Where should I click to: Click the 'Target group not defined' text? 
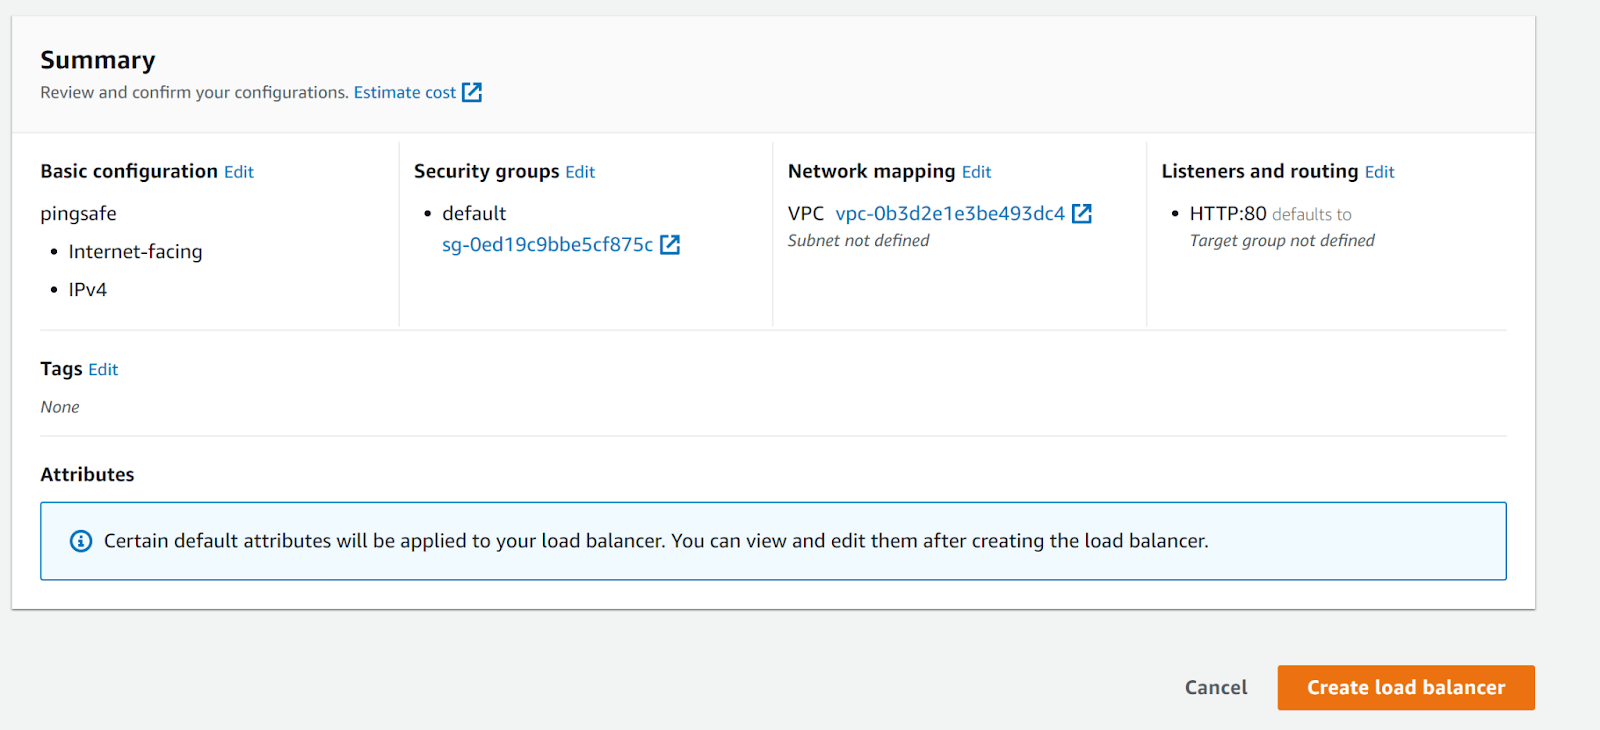[1282, 241]
